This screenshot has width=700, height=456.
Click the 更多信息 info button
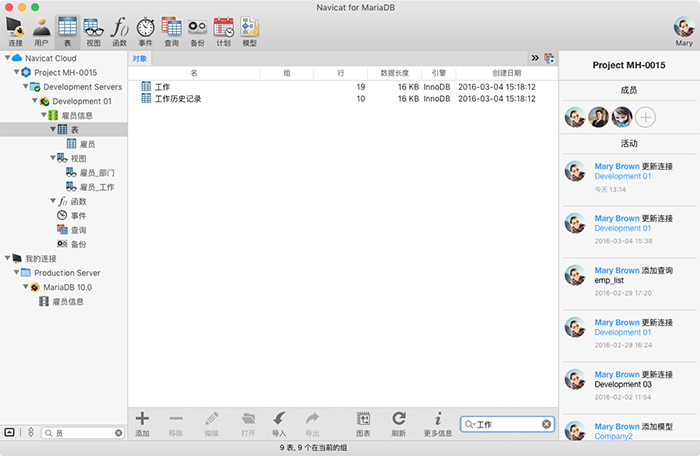point(438,424)
